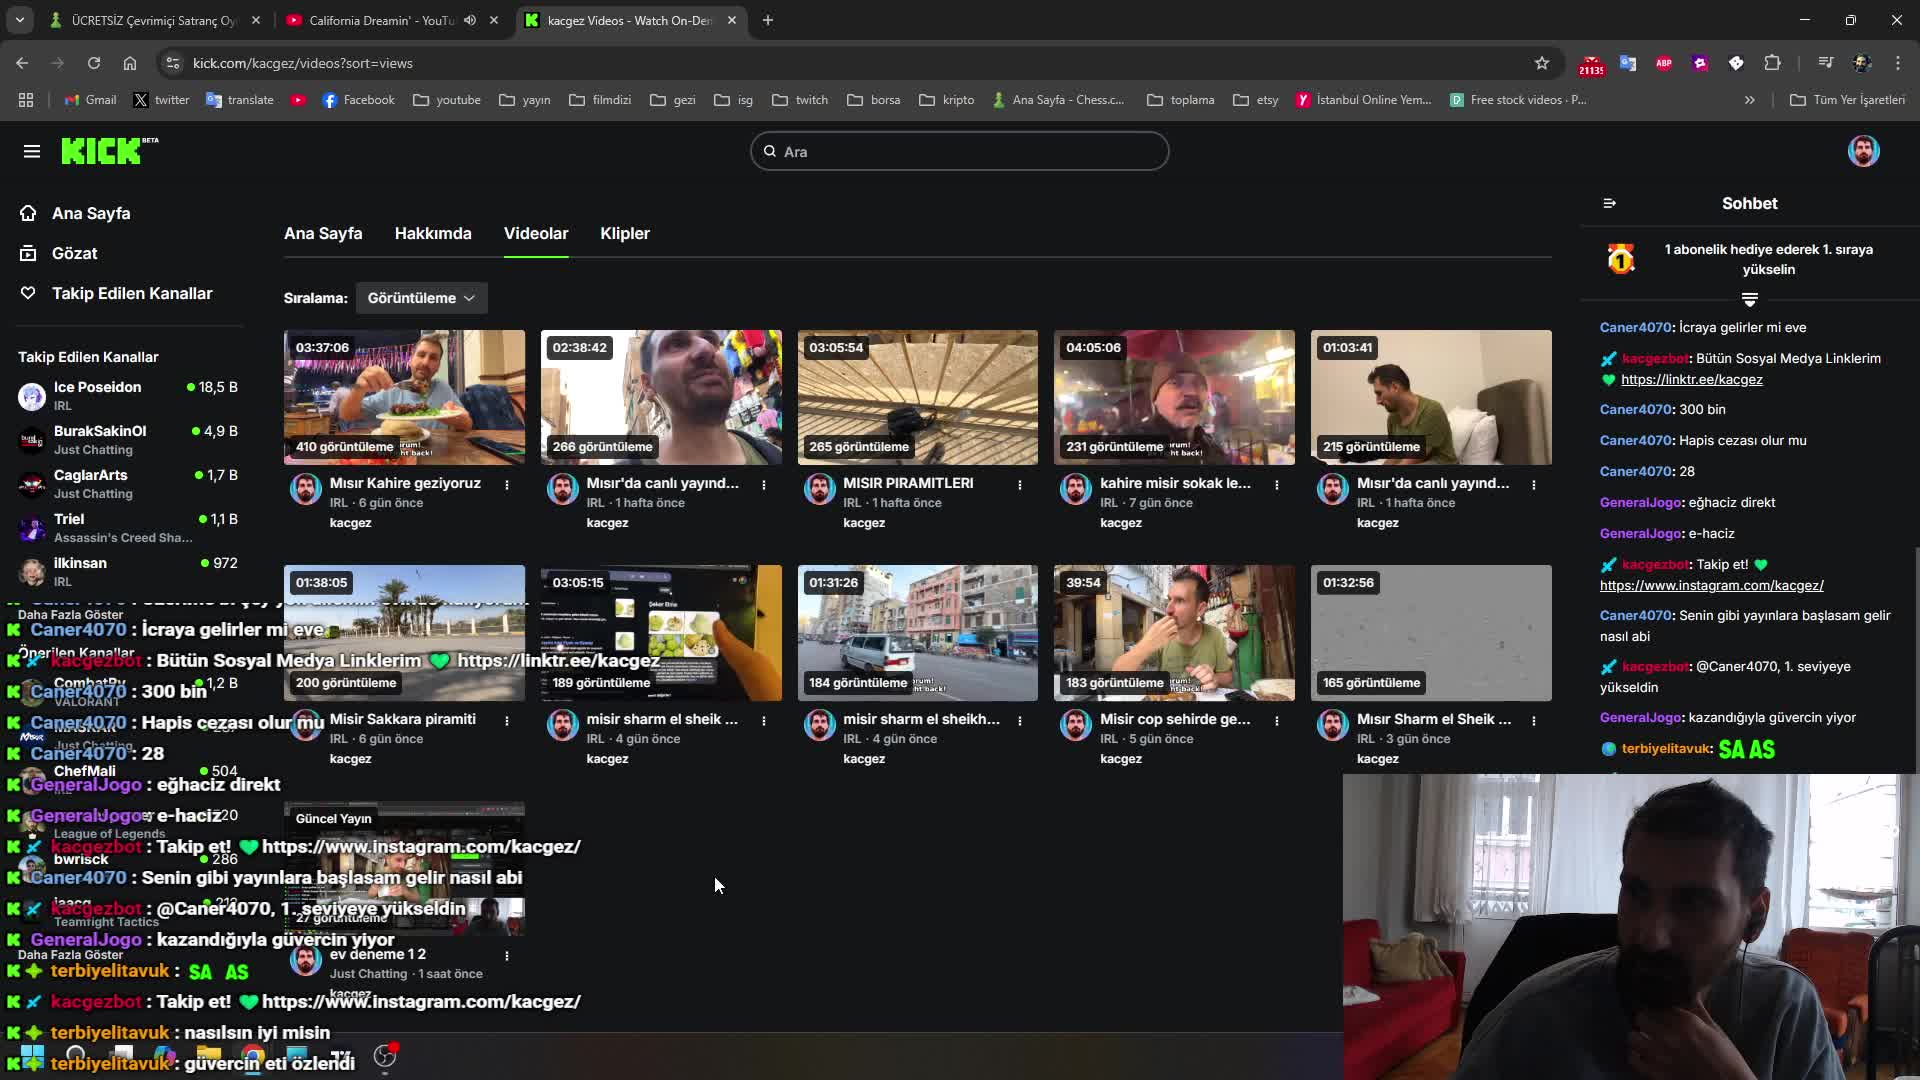
Task: Reload the page
Action: 94,63
